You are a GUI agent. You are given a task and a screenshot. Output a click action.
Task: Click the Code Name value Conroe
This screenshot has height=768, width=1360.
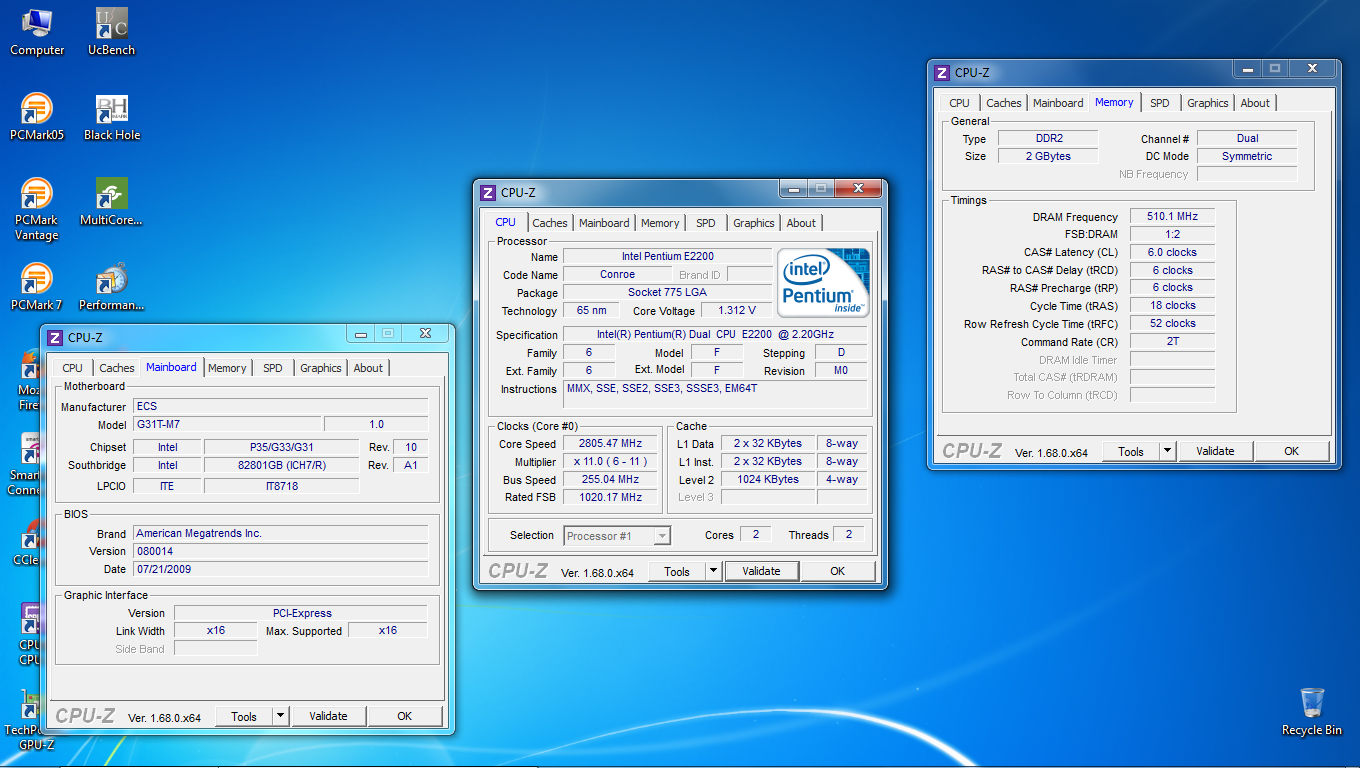coord(617,275)
